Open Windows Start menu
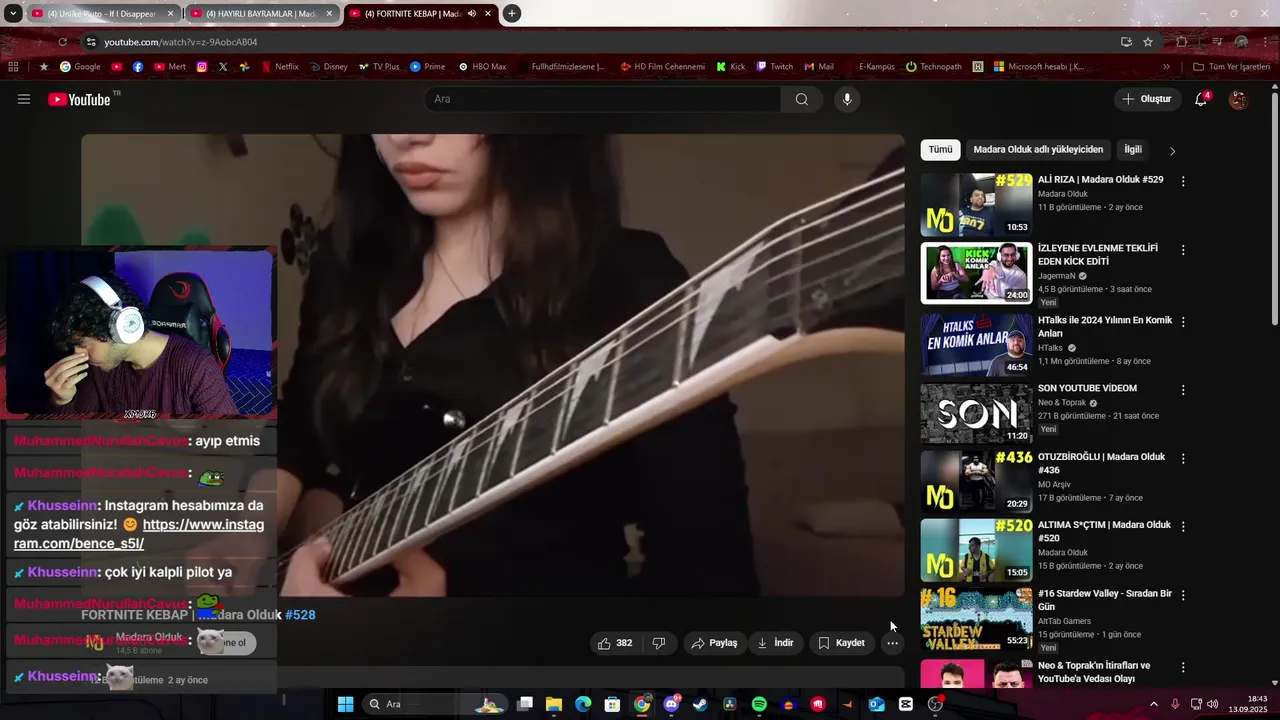 coord(345,704)
